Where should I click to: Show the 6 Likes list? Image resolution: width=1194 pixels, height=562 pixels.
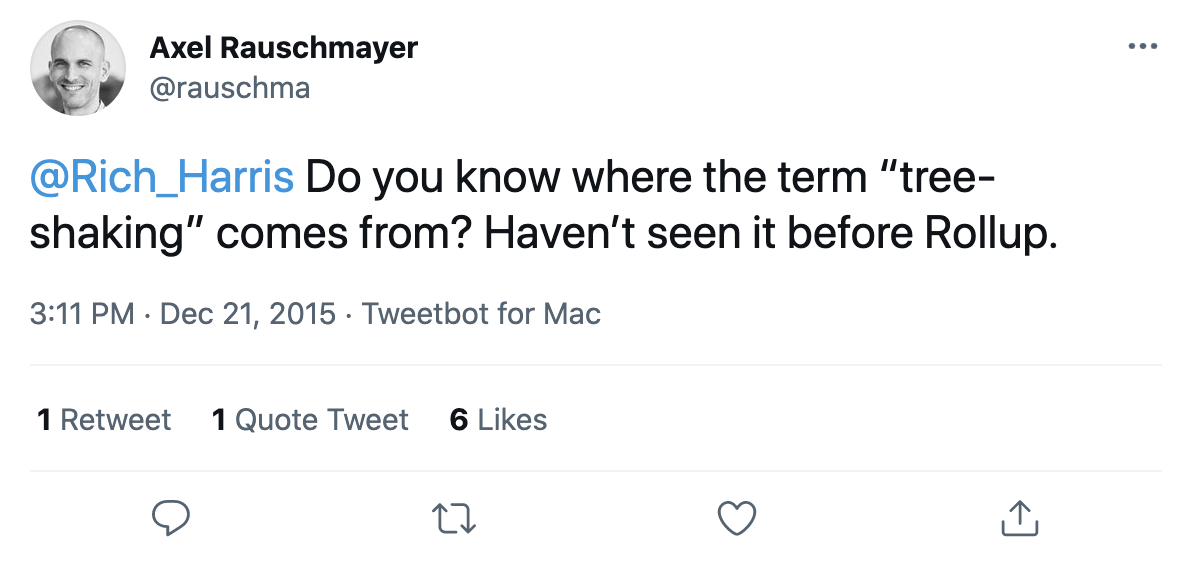[x=498, y=419]
